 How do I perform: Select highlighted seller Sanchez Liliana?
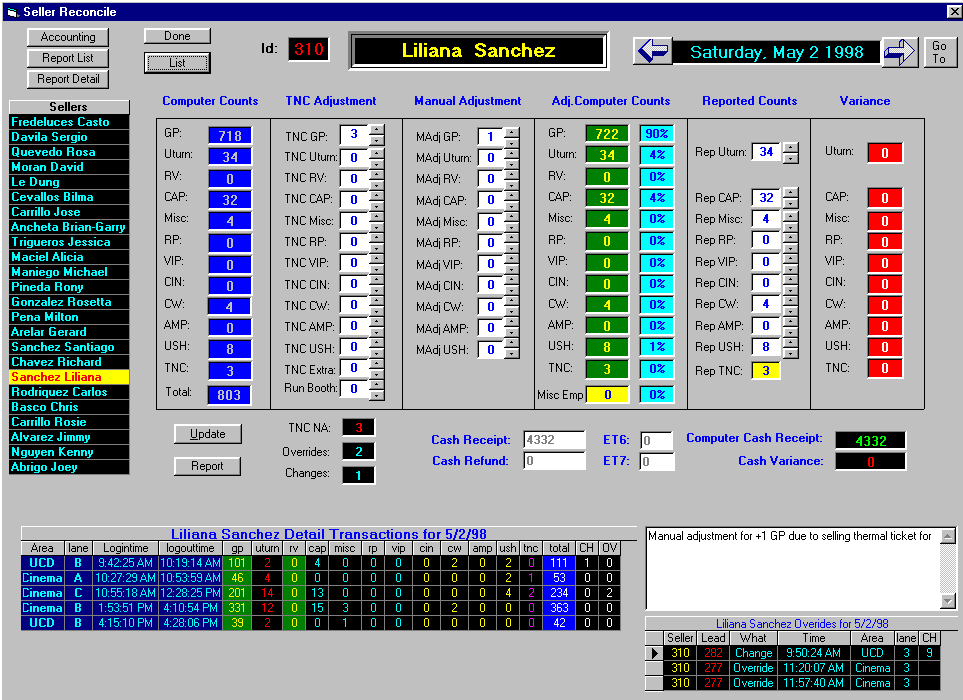[x=69, y=377]
